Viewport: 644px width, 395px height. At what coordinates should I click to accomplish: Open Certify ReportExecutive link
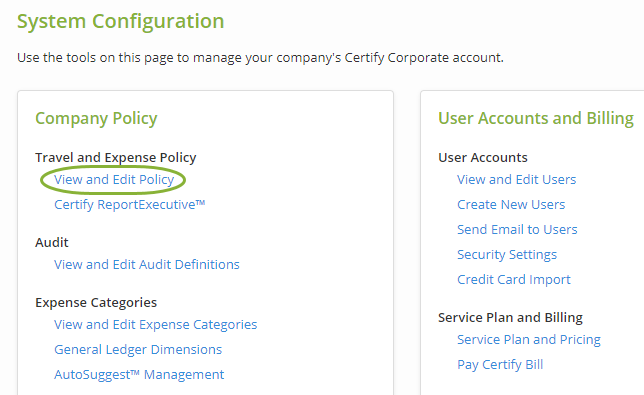(129, 204)
